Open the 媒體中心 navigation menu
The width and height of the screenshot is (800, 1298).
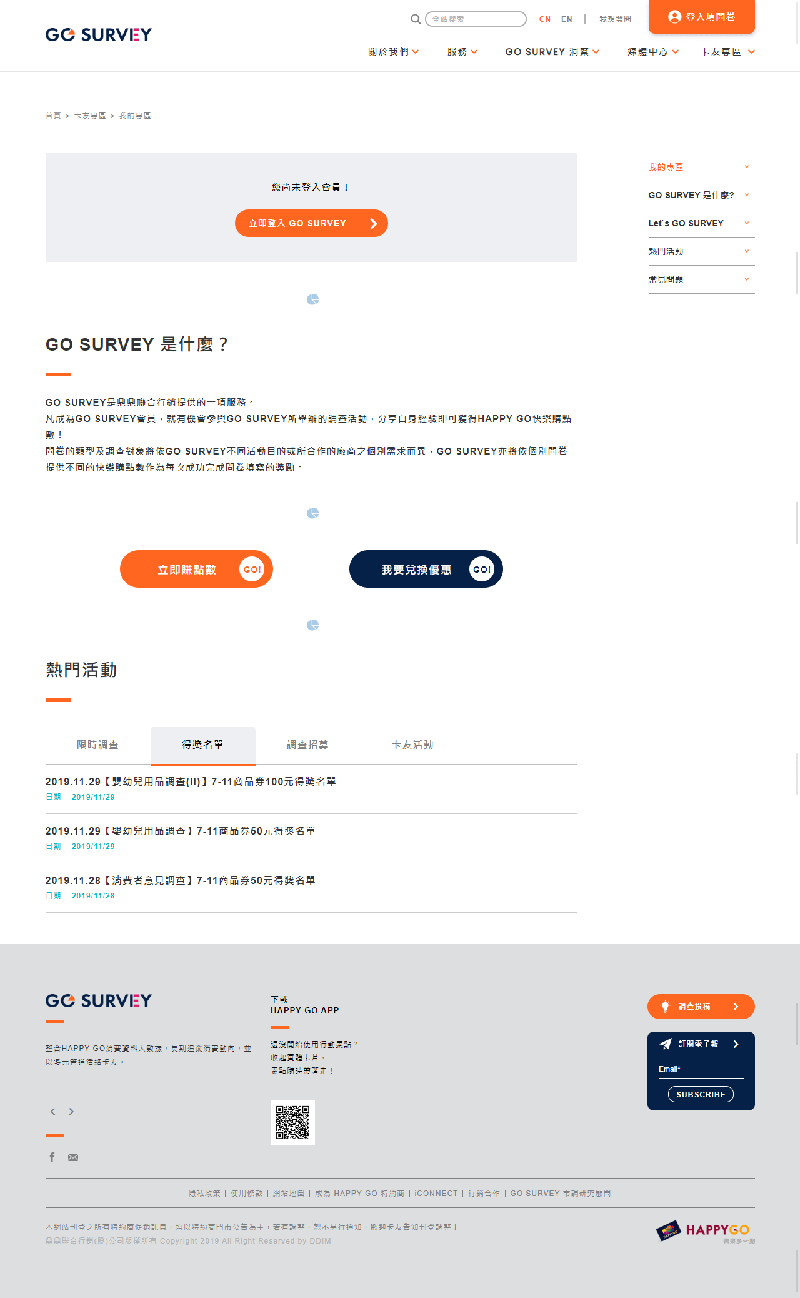[647, 51]
